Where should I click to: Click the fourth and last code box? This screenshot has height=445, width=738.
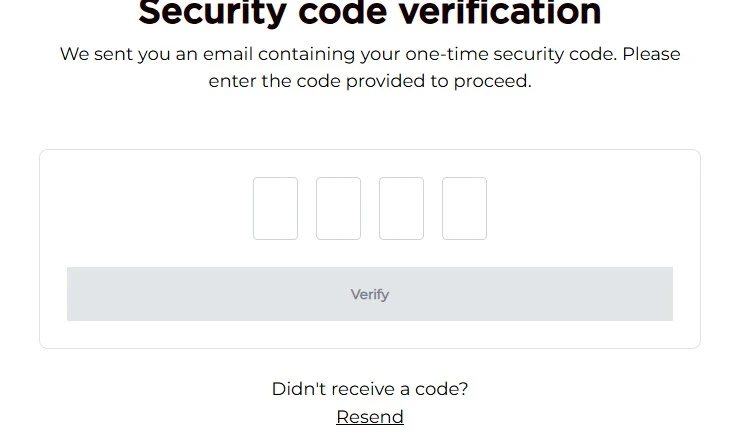coord(464,208)
